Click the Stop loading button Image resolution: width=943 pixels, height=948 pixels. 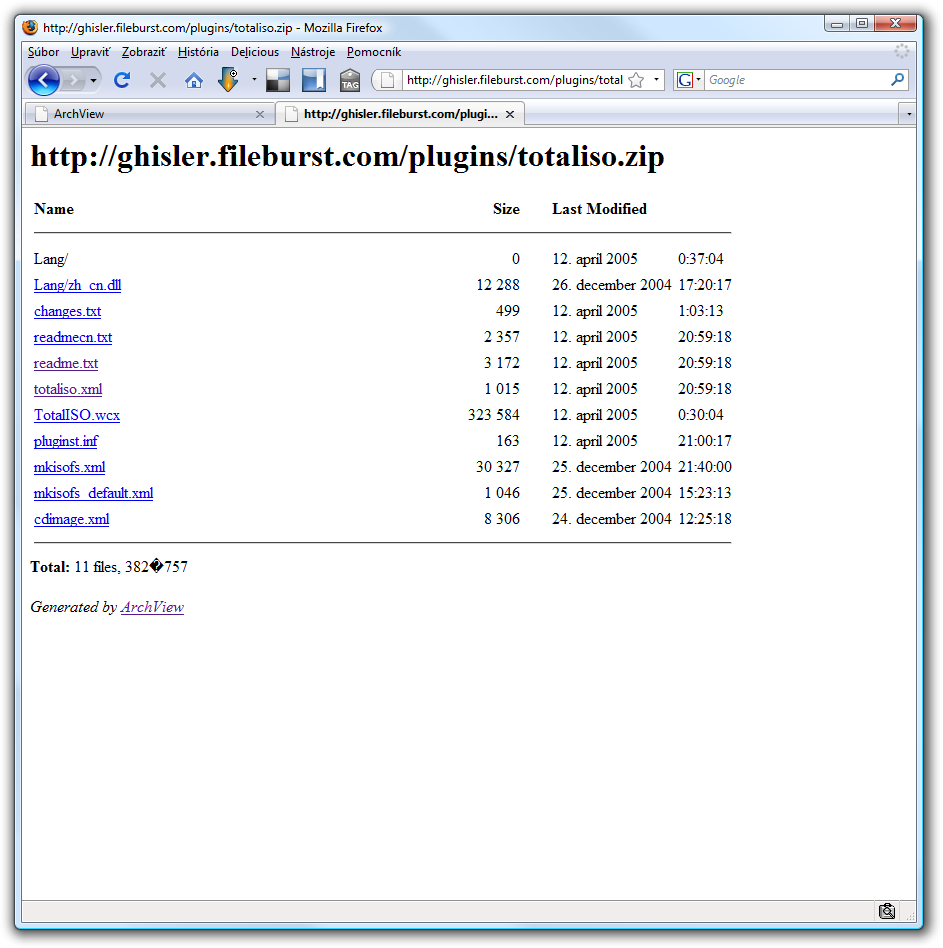click(158, 80)
